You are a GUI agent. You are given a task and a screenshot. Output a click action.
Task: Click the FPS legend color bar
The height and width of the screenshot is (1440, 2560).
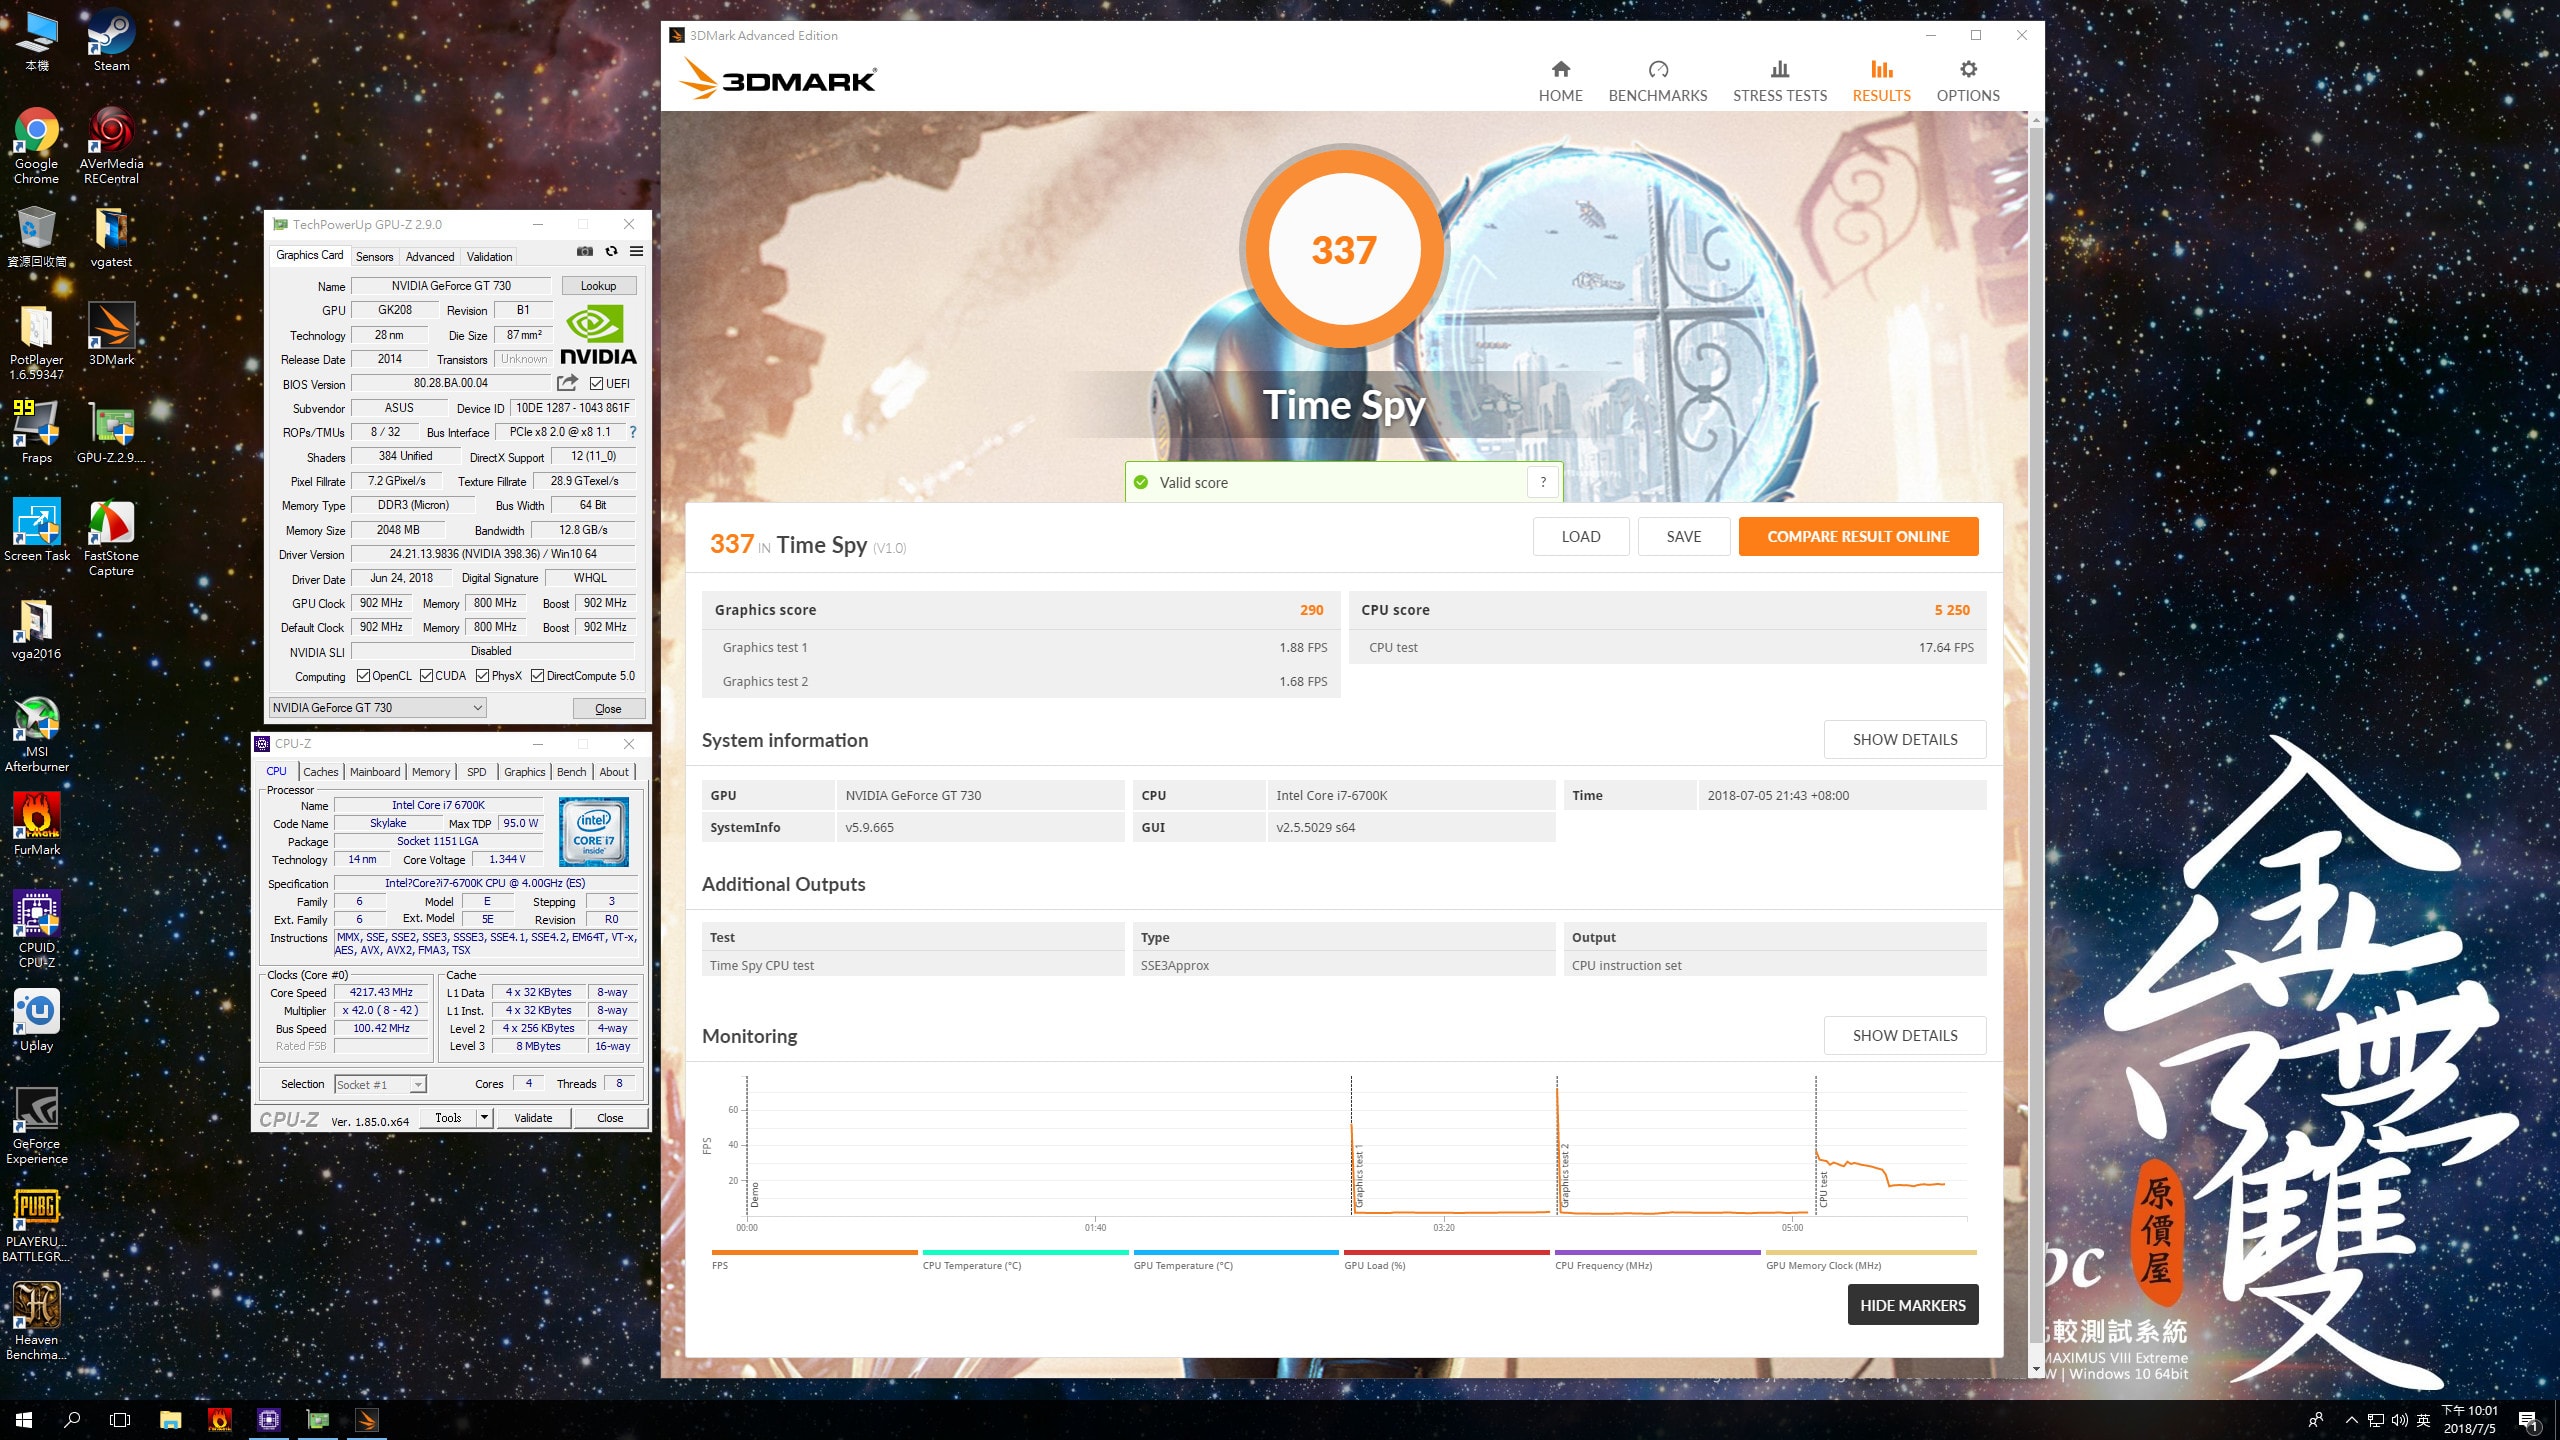[814, 1252]
